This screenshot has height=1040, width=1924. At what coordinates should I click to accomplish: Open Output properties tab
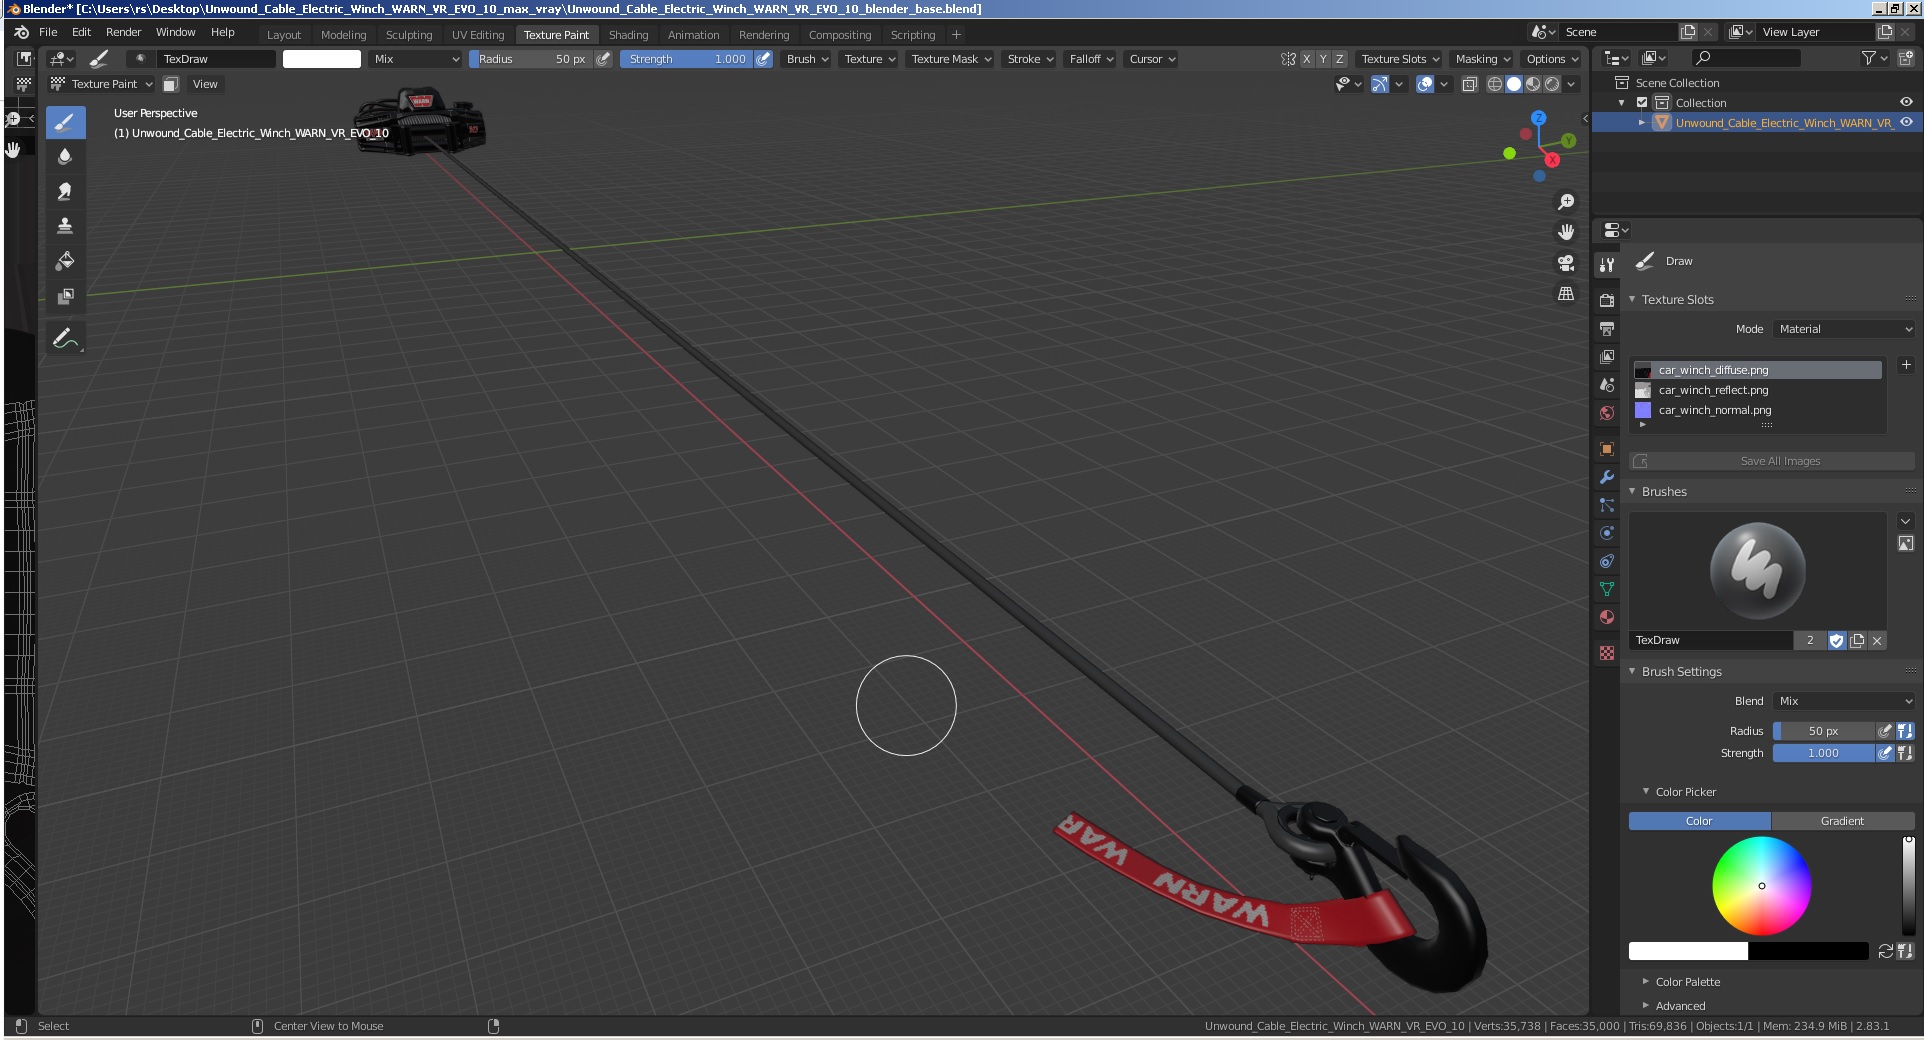click(x=1607, y=328)
